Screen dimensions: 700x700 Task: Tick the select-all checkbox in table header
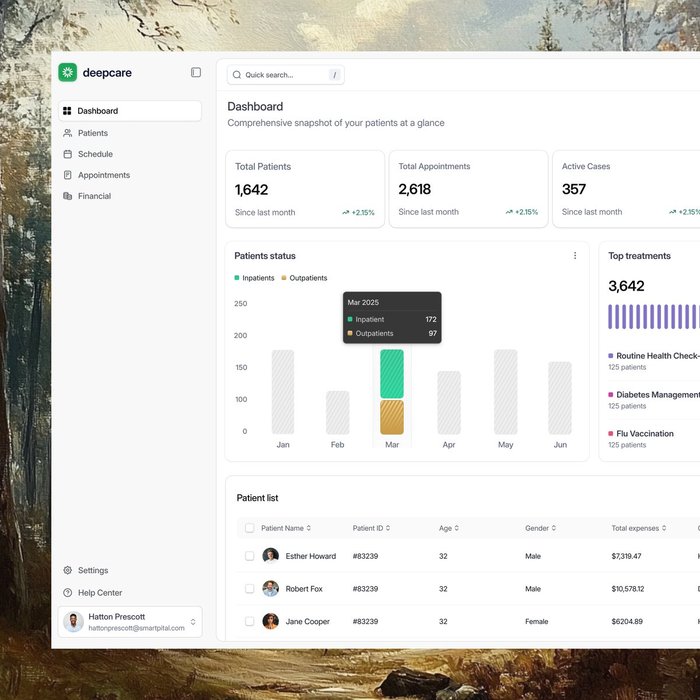coord(250,528)
